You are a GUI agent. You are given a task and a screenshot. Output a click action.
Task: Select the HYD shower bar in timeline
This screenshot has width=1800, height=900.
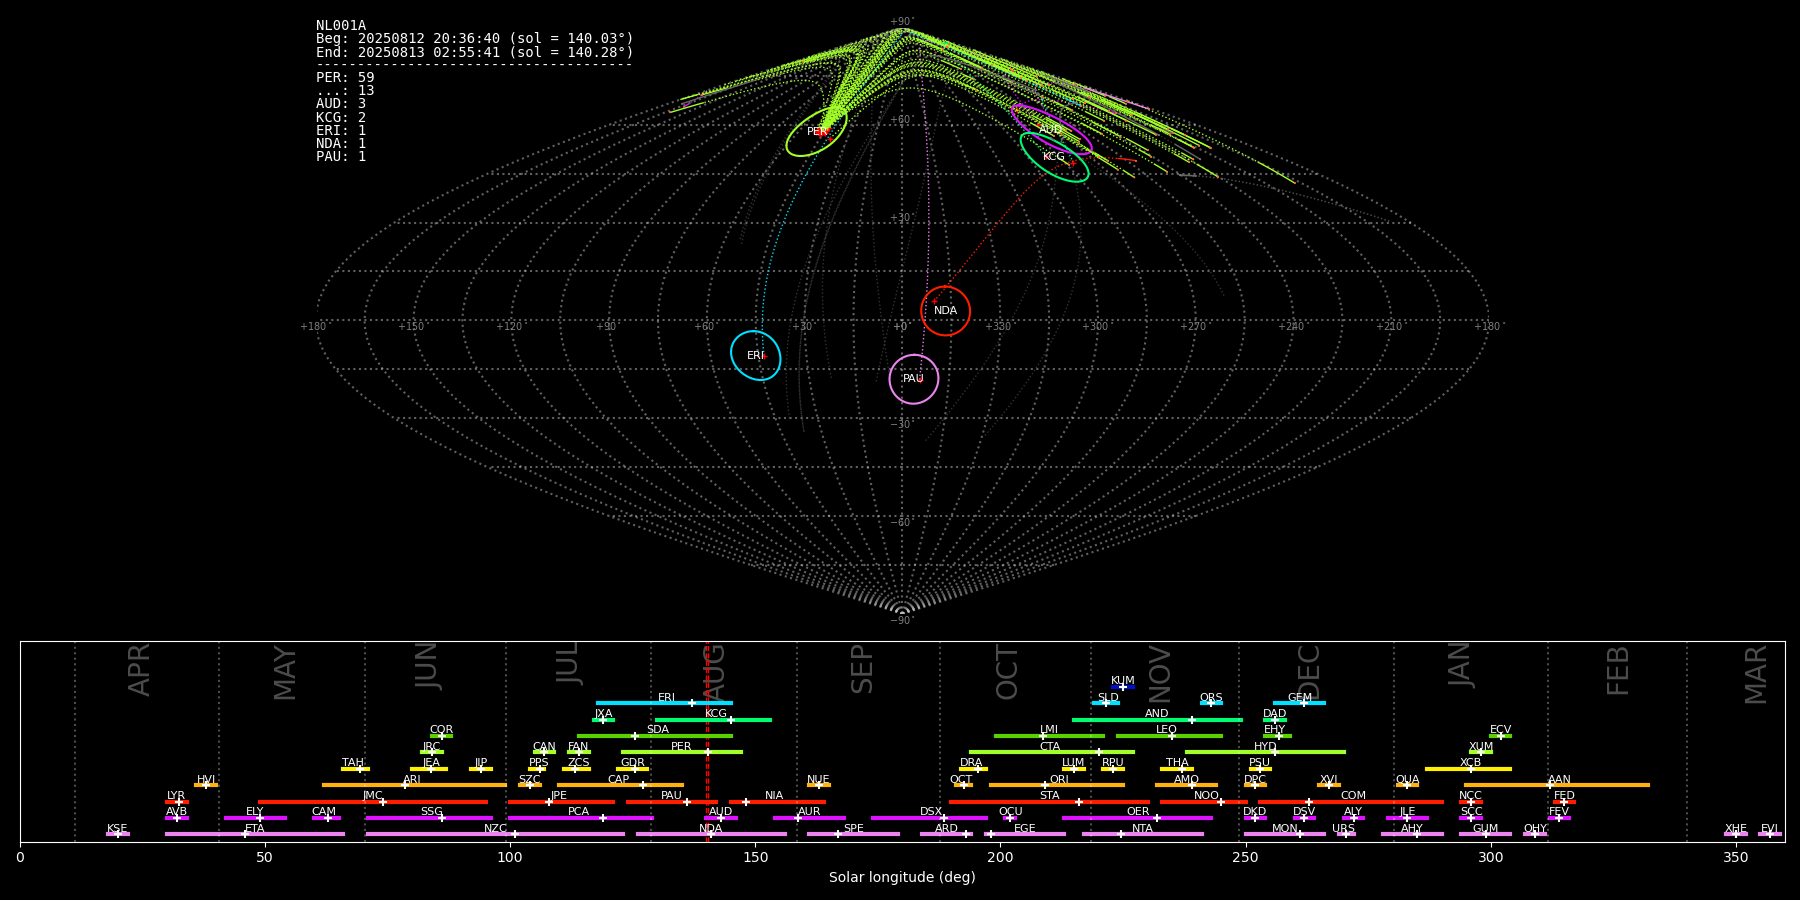point(1265,752)
